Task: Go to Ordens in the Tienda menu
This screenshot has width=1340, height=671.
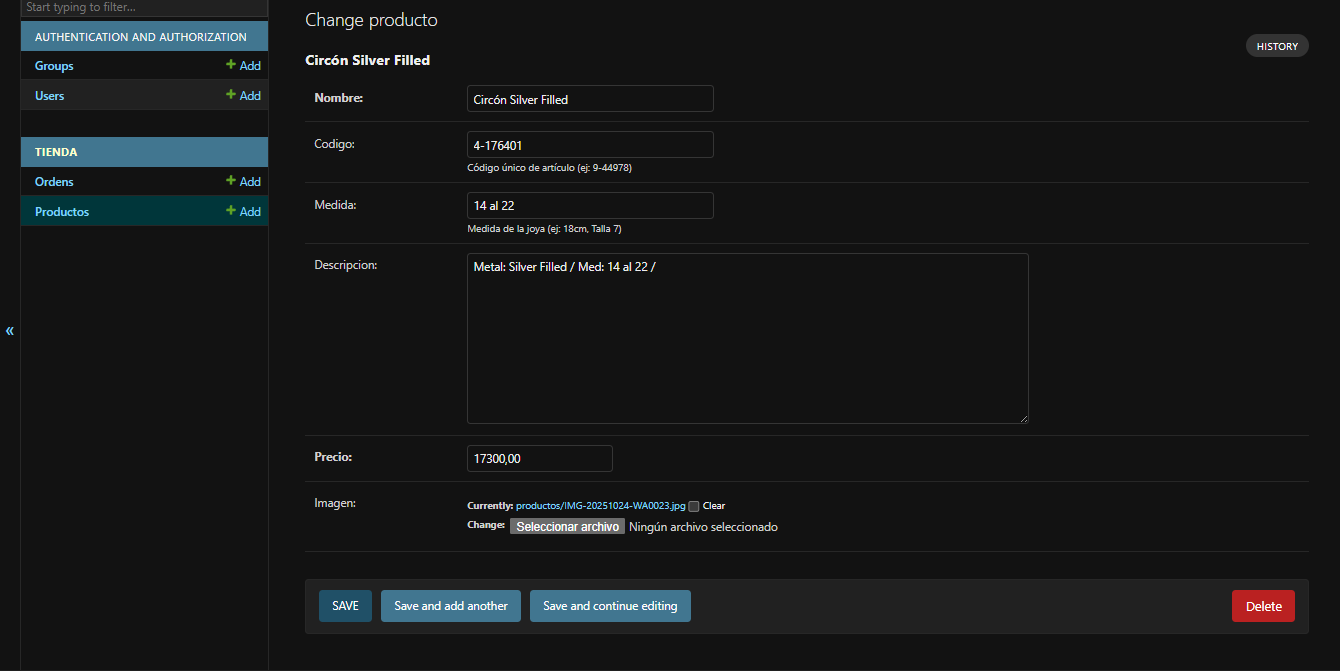Action: click(x=54, y=182)
